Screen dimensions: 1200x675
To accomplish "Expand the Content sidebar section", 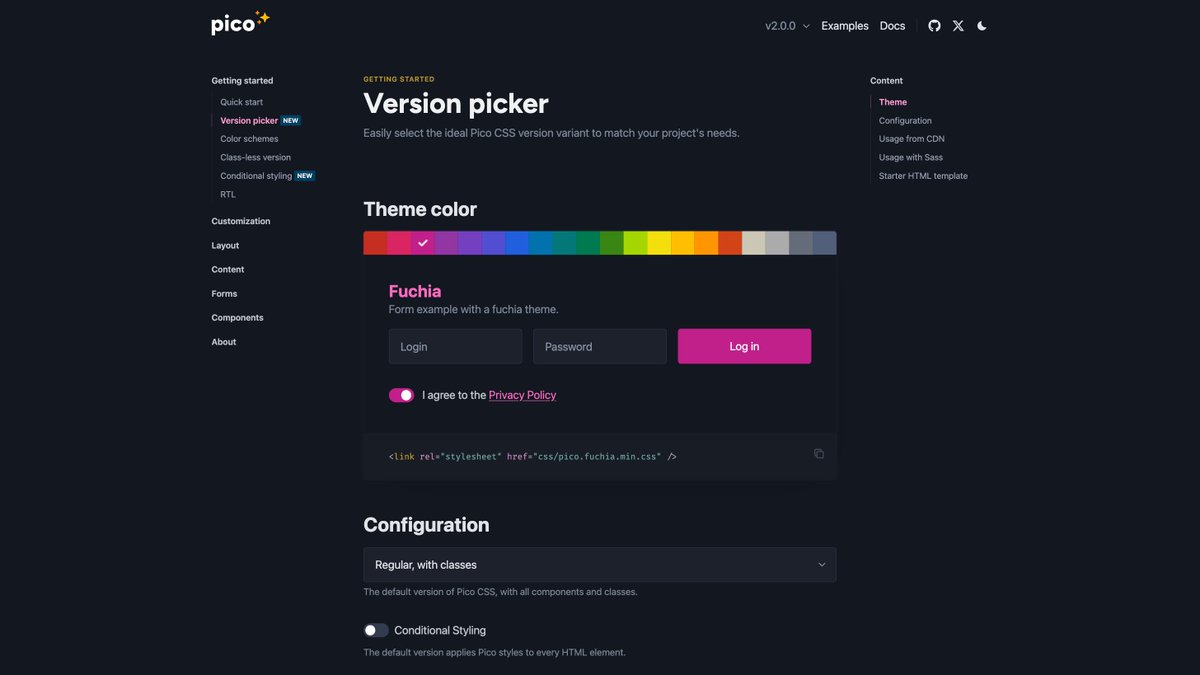I will pyautogui.click(x=228, y=270).
